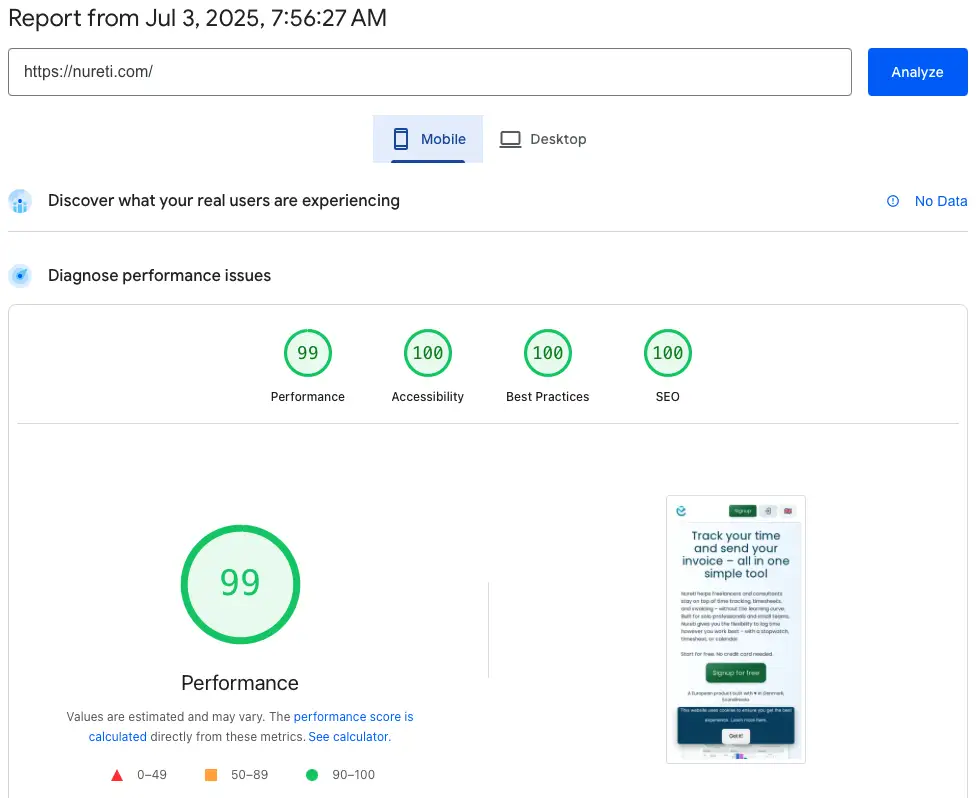Click the '0–49' legend text

pyautogui.click(x=152, y=775)
